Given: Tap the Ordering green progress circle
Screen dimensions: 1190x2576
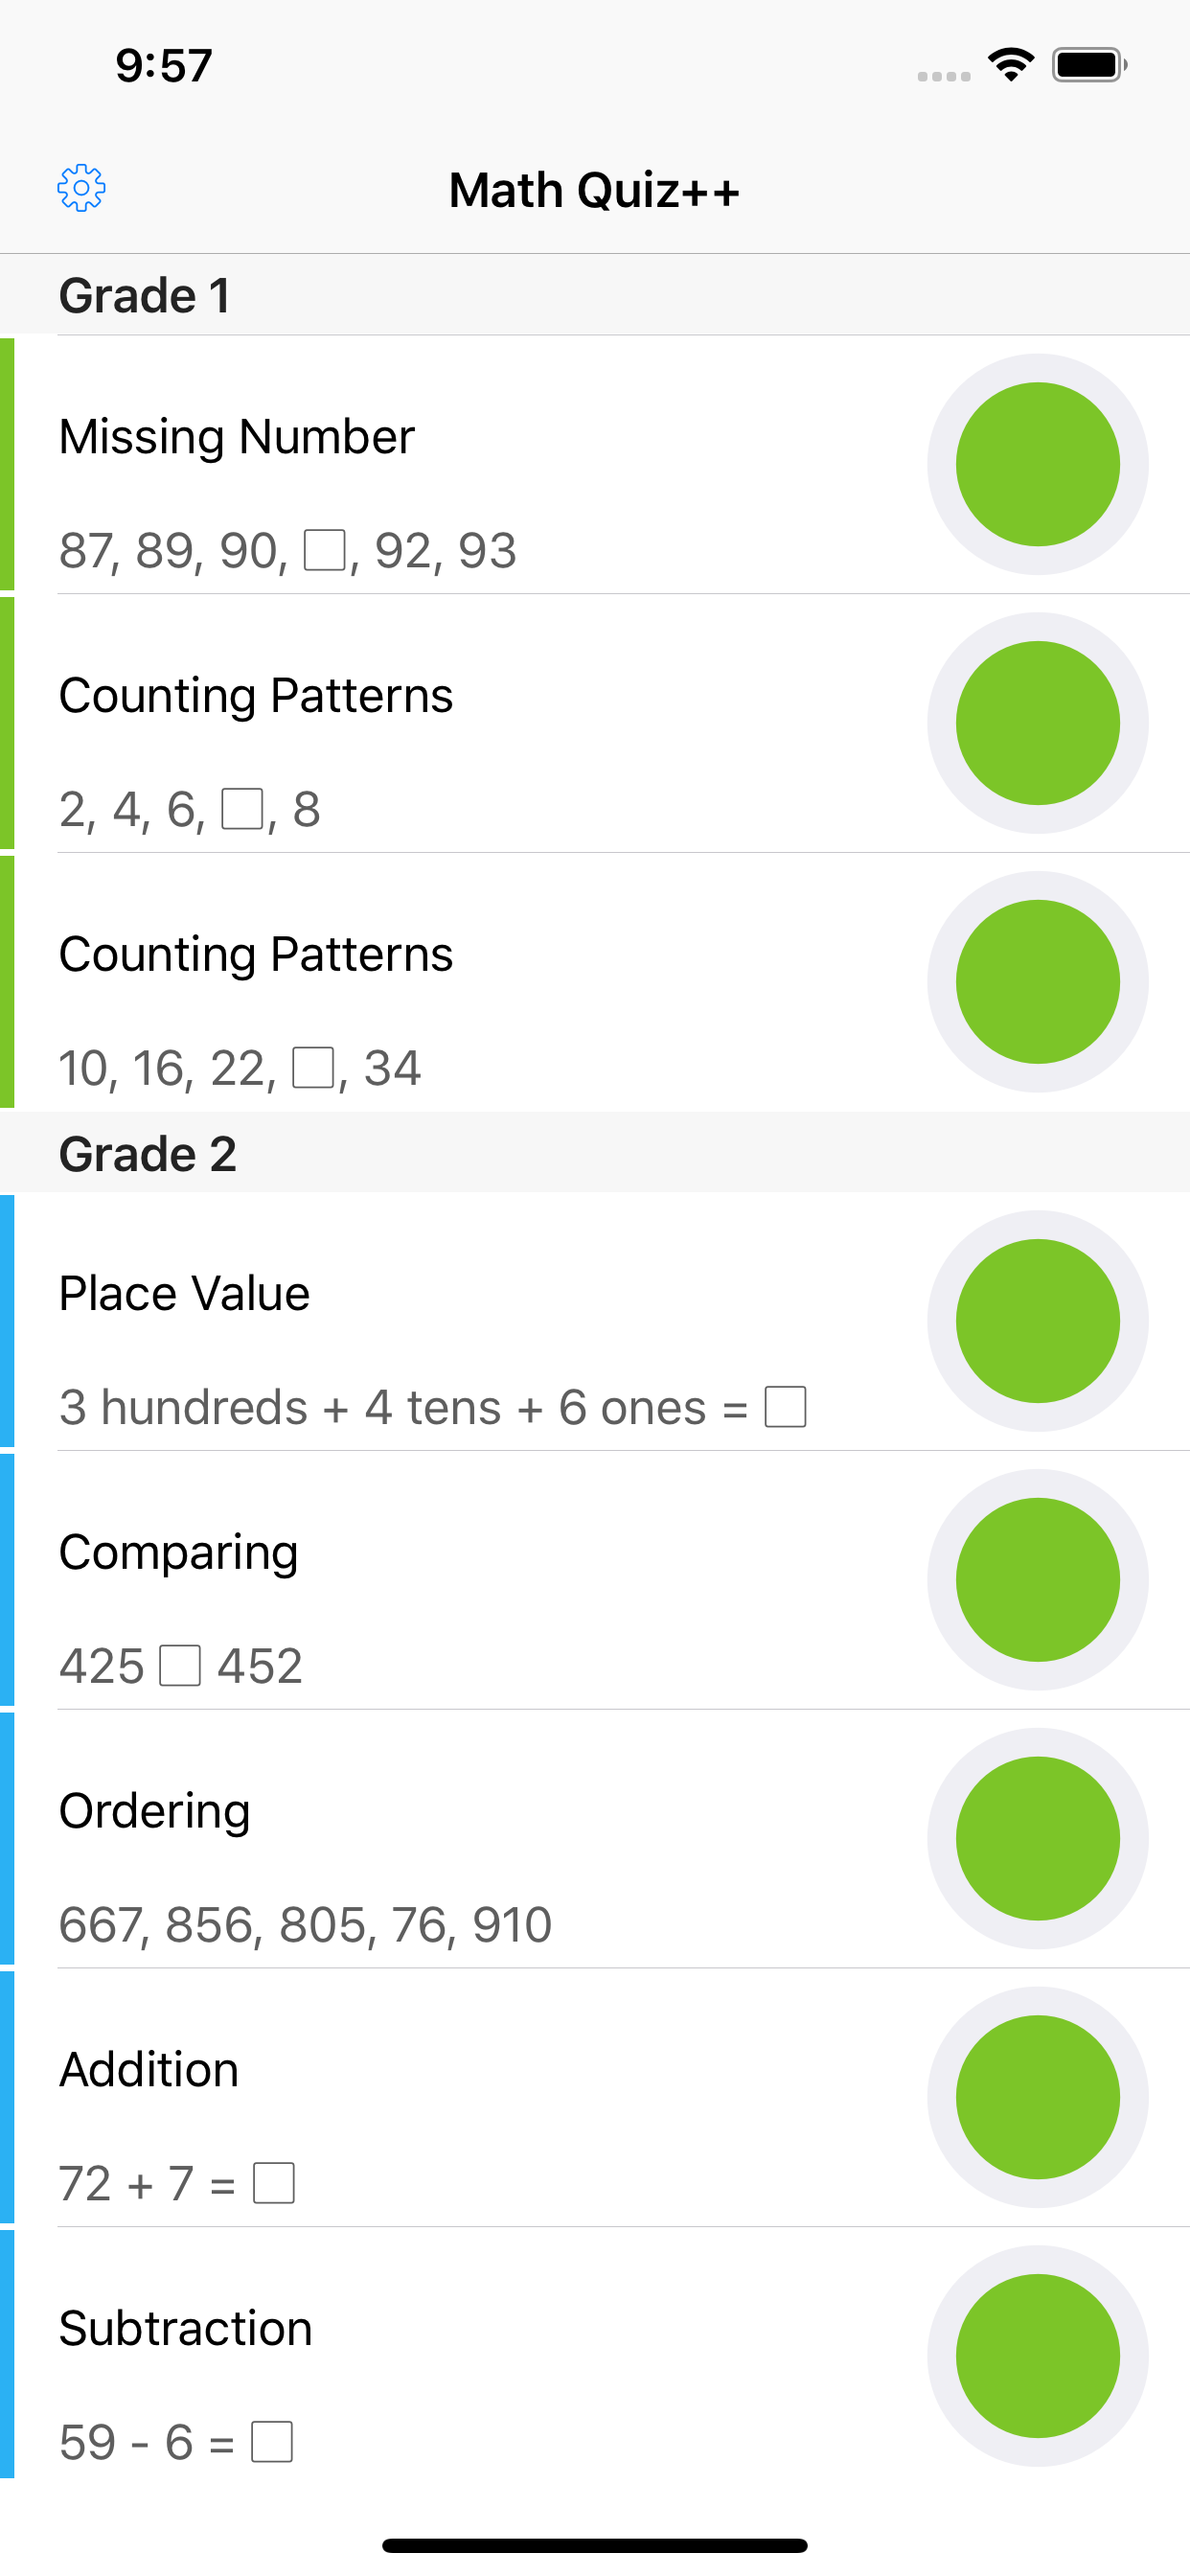Looking at the screenshot, I should click(1037, 1839).
